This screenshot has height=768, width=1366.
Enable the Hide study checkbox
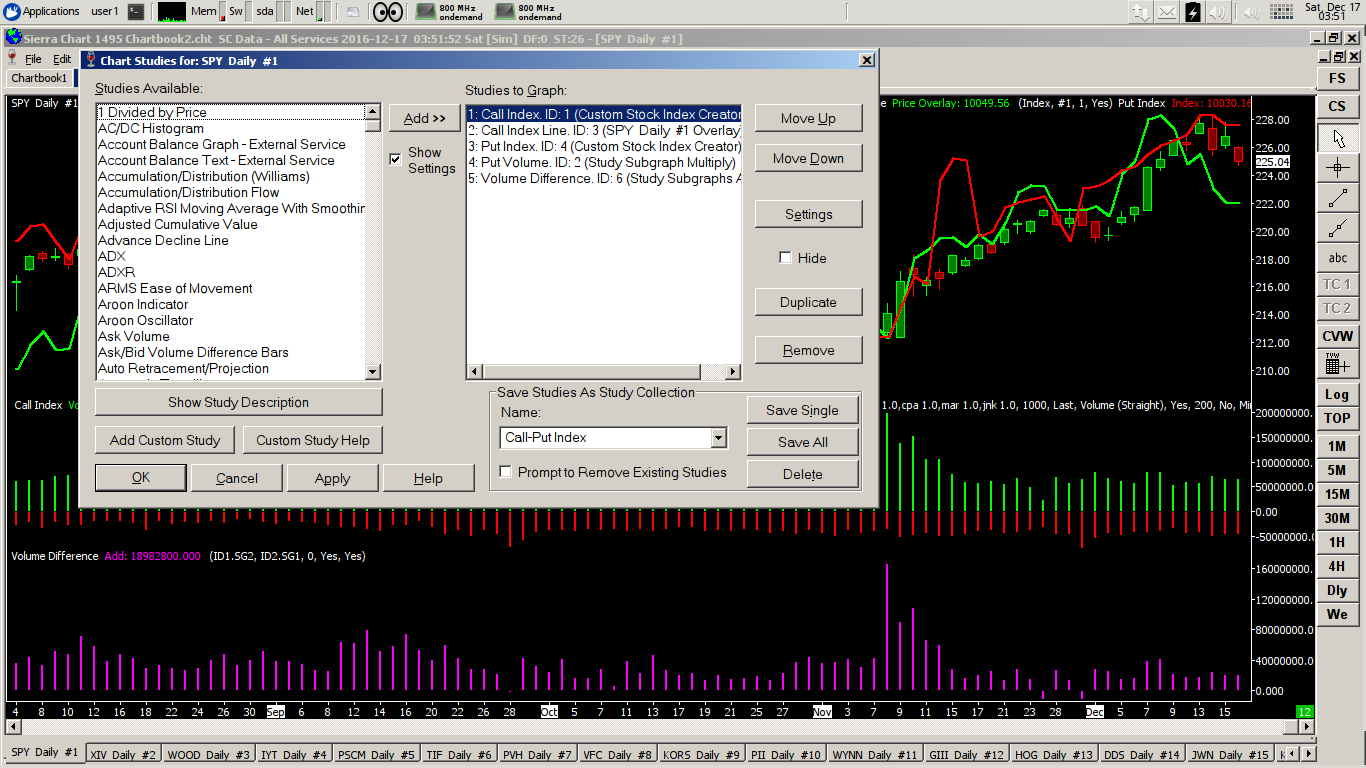[x=786, y=258]
